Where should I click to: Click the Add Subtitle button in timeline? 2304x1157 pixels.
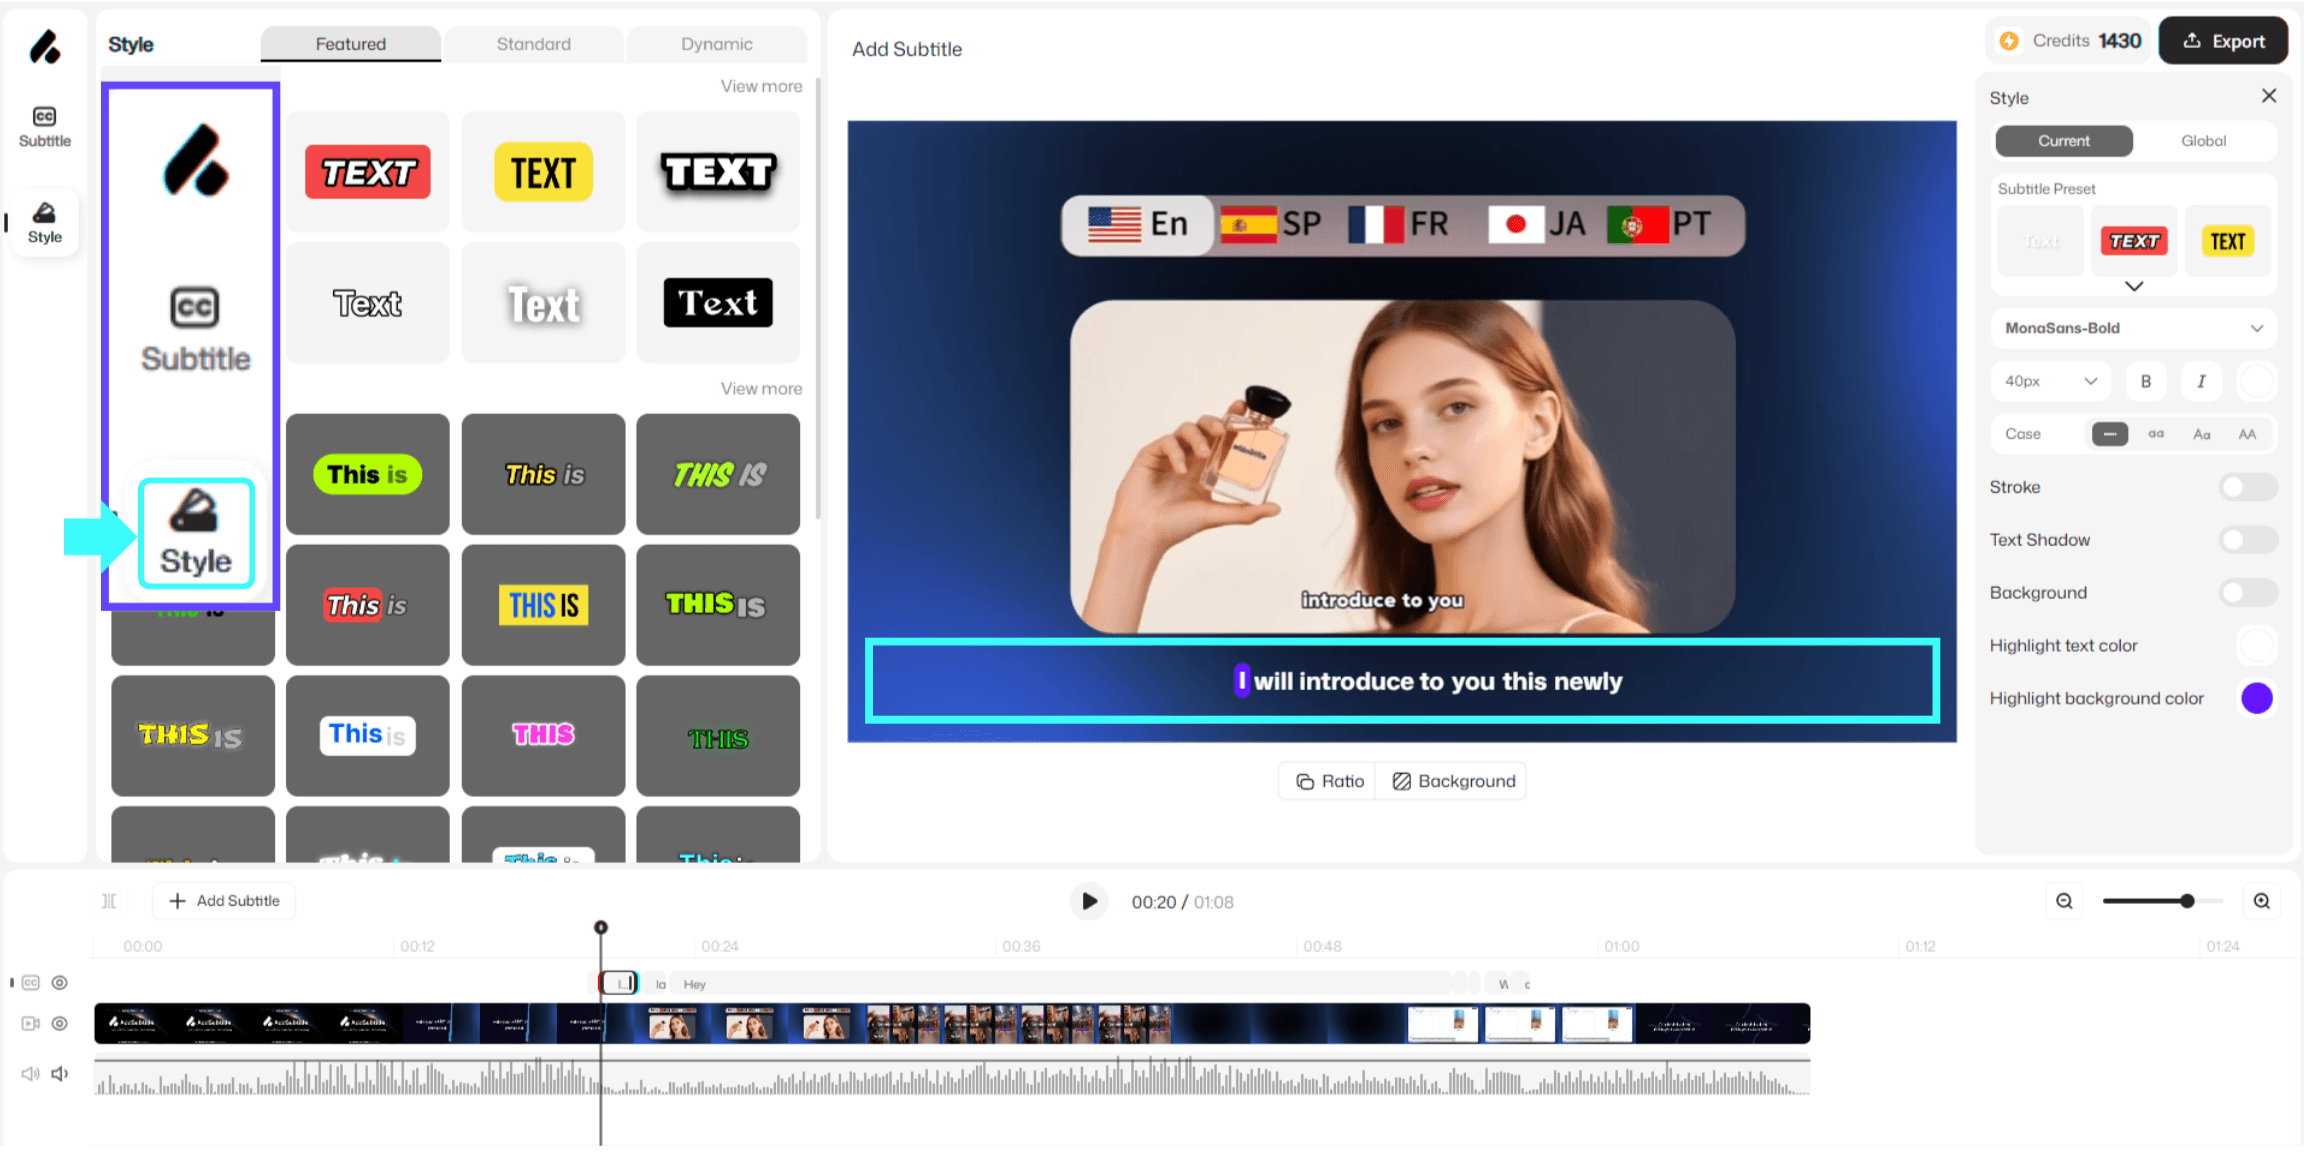(x=224, y=901)
